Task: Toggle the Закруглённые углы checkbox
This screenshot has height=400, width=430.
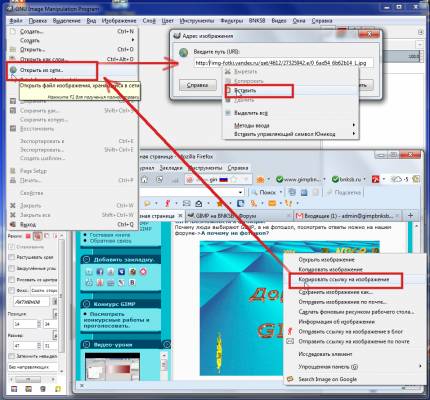Action: pyautogui.click(x=12, y=268)
